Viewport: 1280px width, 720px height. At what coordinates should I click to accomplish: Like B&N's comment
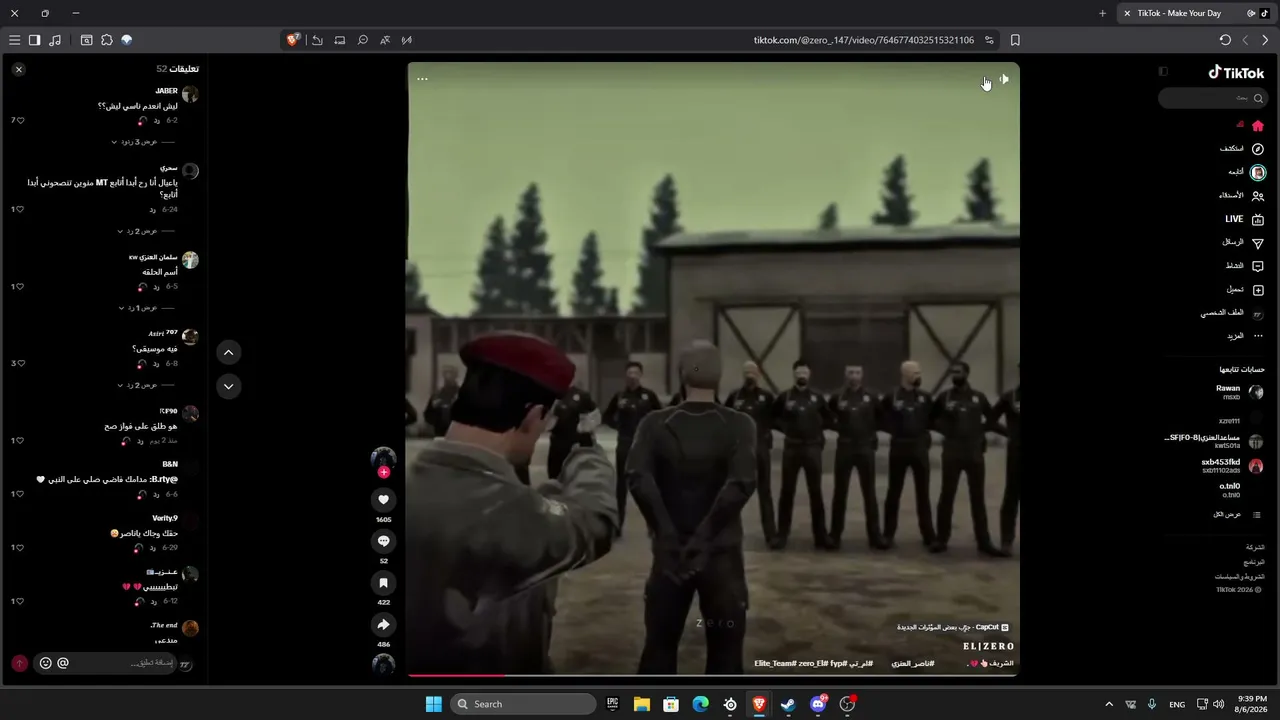click(18, 494)
